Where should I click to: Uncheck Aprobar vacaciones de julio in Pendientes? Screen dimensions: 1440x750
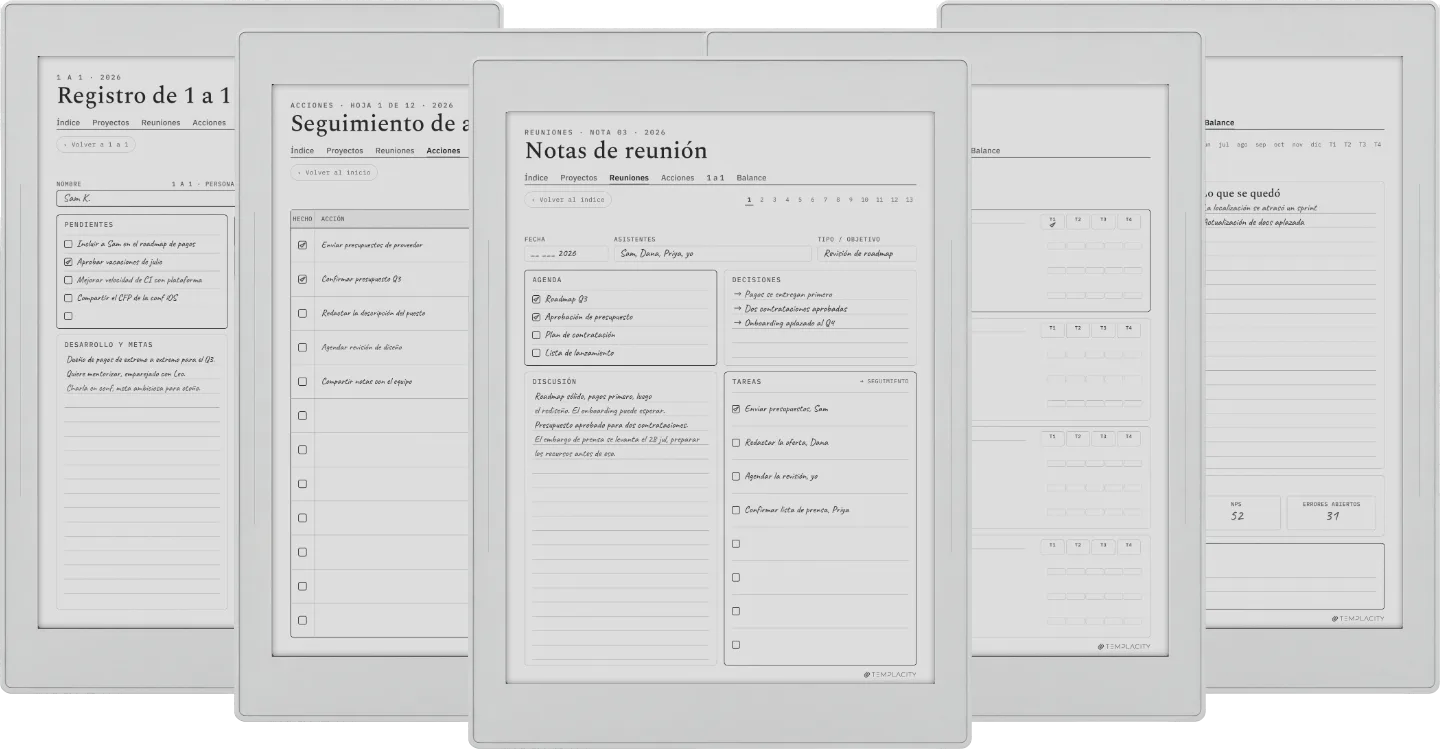pos(68,262)
